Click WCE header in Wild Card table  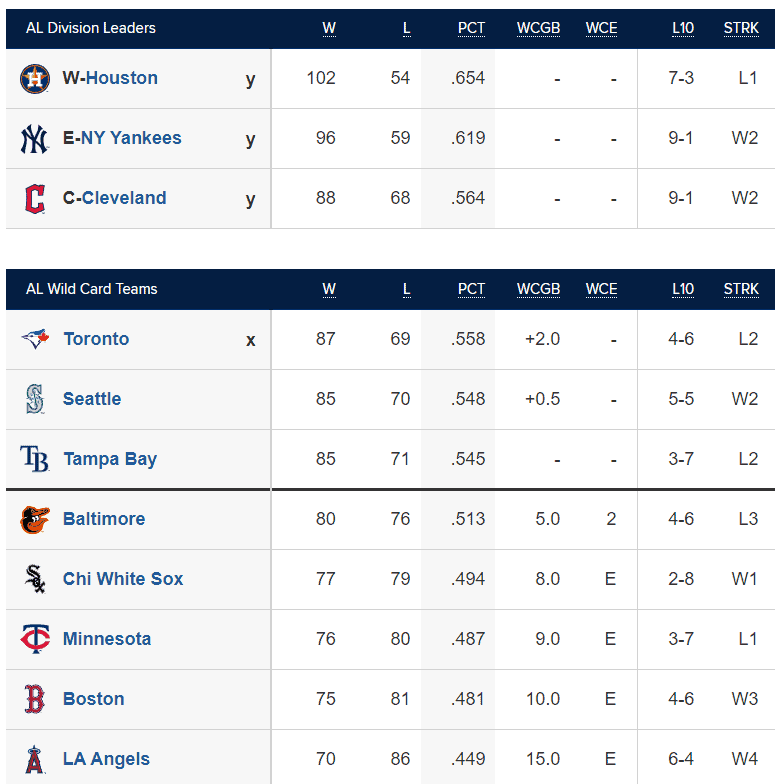coord(601,289)
